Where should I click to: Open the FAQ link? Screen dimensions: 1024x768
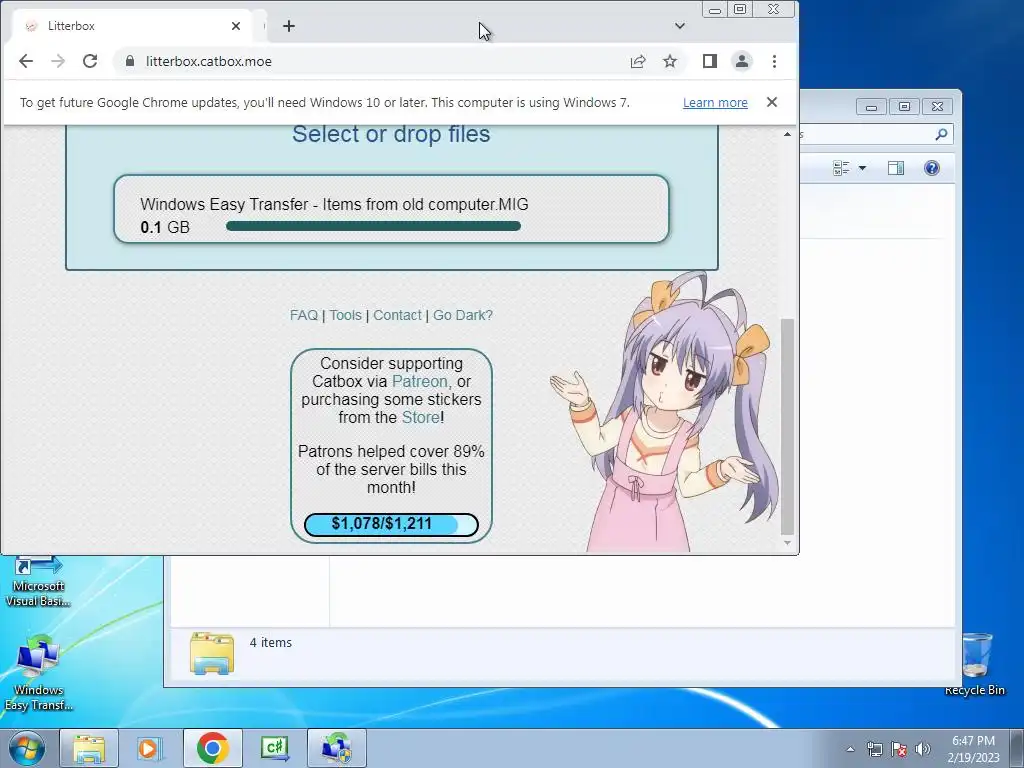pos(304,315)
